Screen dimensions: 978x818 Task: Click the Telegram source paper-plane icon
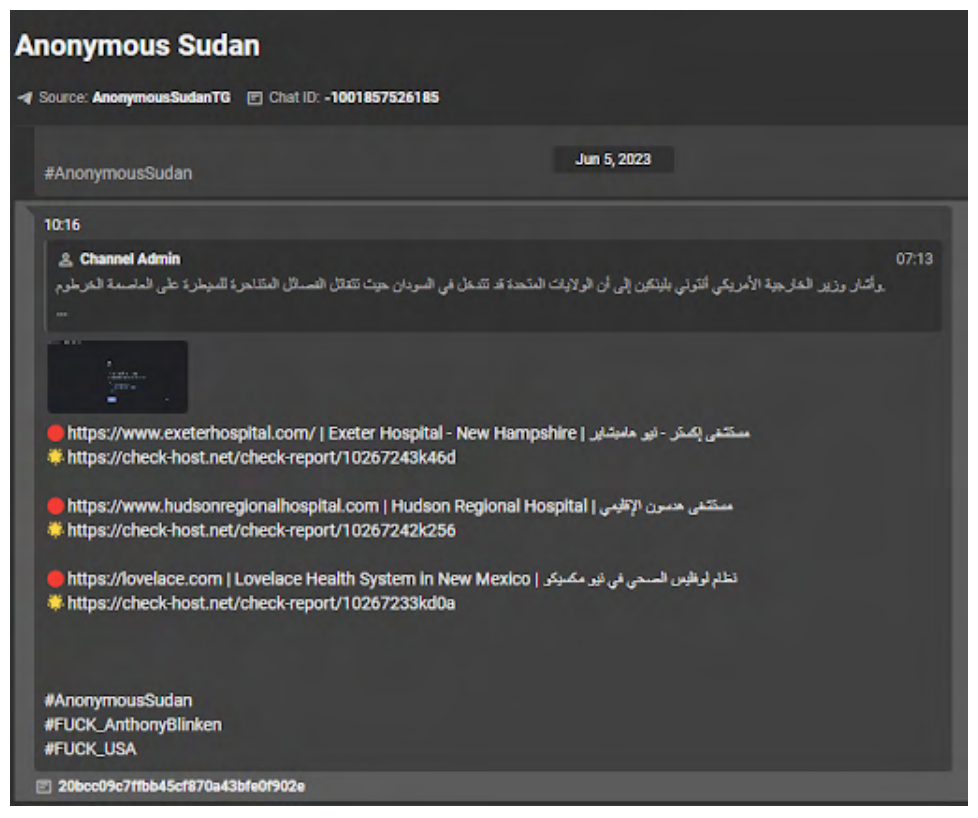pyautogui.click(x=25, y=98)
